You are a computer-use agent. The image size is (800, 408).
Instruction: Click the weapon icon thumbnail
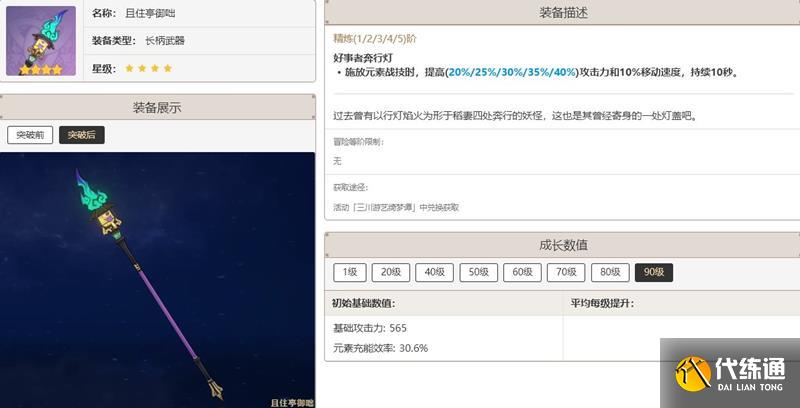(x=41, y=40)
